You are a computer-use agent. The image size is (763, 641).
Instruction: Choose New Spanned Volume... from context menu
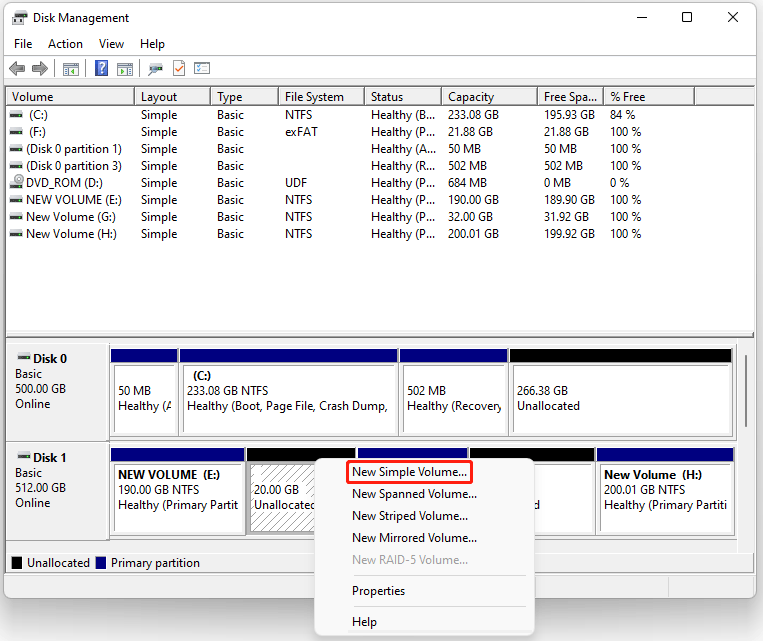(415, 494)
